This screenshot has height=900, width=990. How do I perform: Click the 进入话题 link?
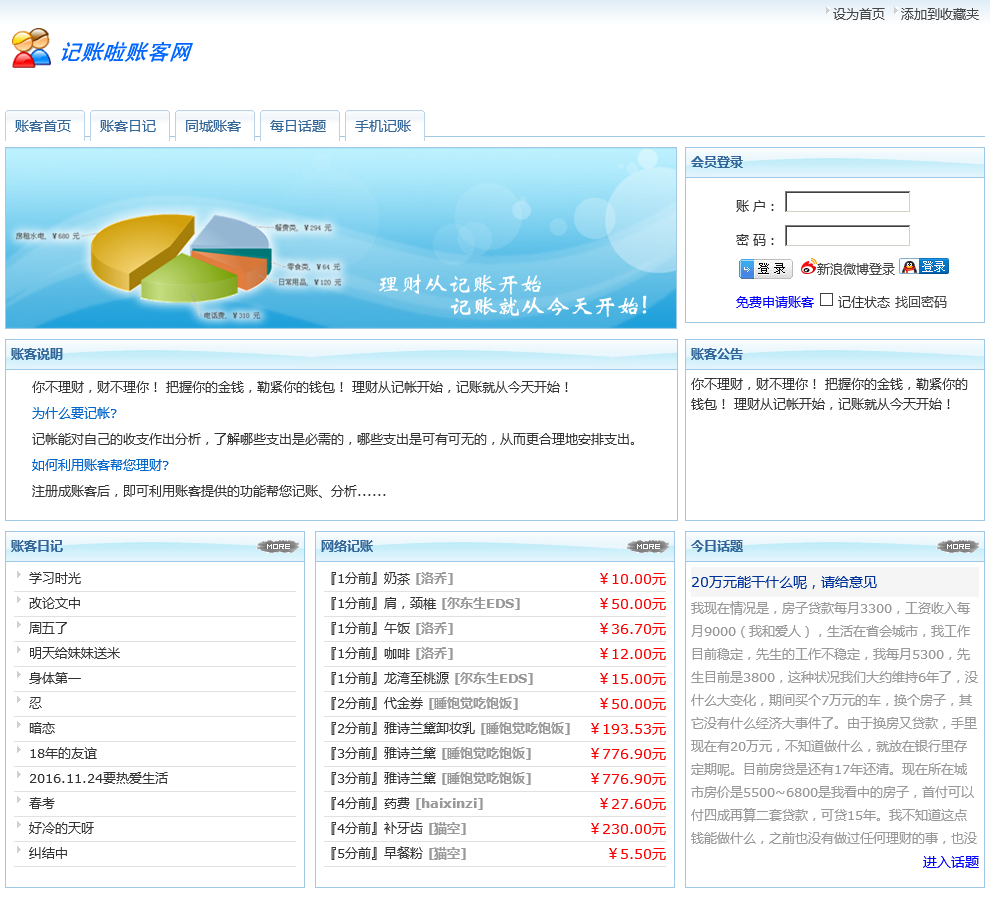950,862
